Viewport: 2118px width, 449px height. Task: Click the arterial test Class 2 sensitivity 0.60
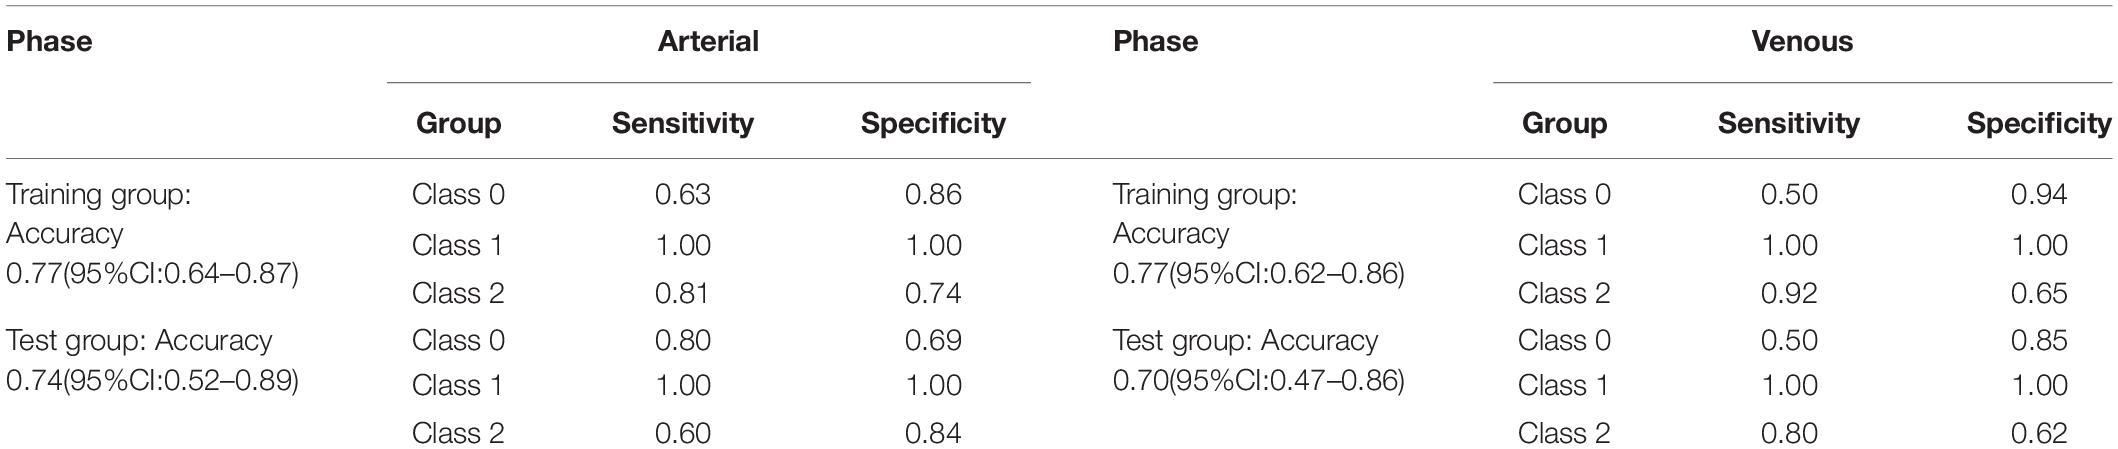pyautogui.click(x=683, y=433)
